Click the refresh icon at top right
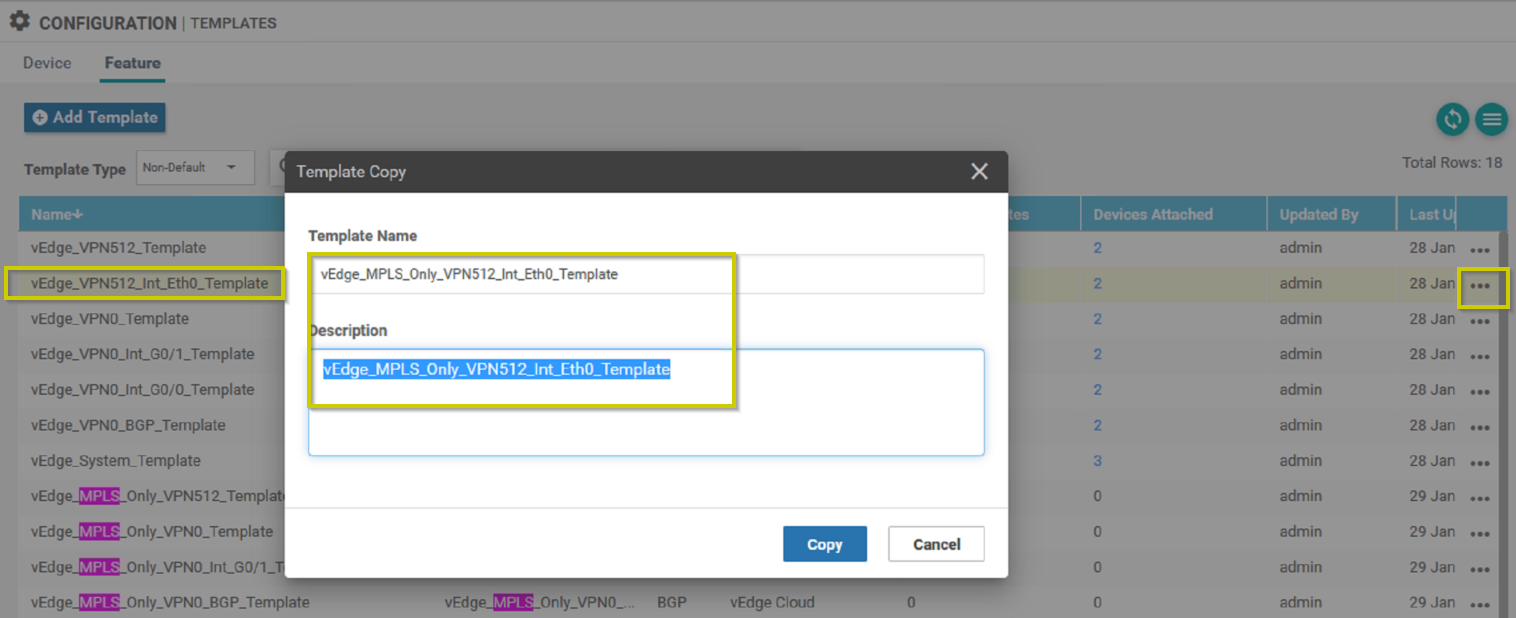Viewport: 1516px width, 618px height. [1452, 120]
